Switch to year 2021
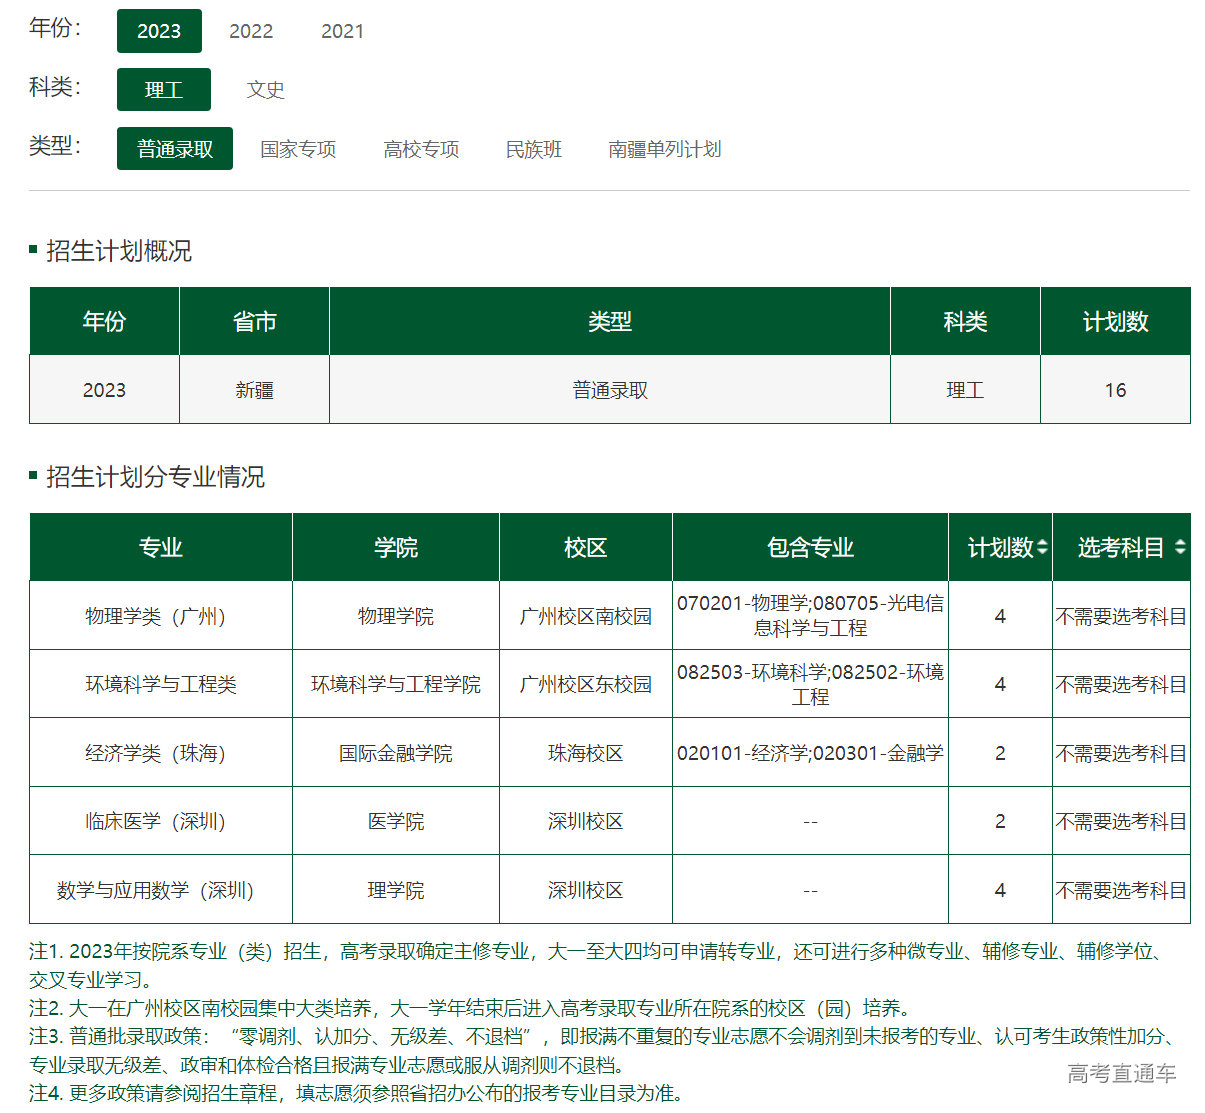Image resolution: width=1205 pixels, height=1113 pixels. (x=342, y=31)
